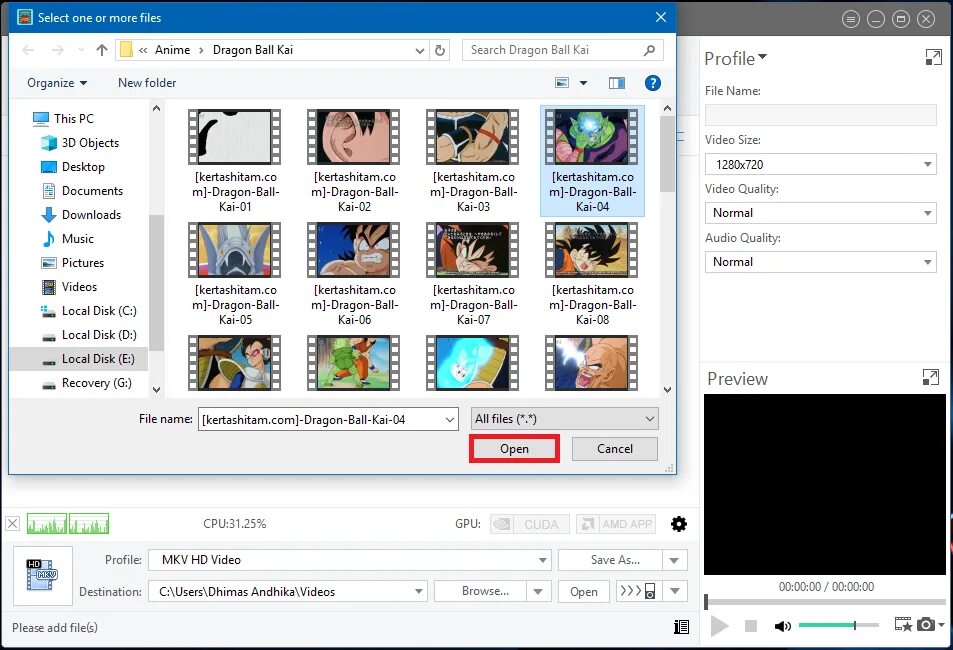Open the Video Quality dropdown
Image resolution: width=953 pixels, height=650 pixels.
tap(821, 213)
